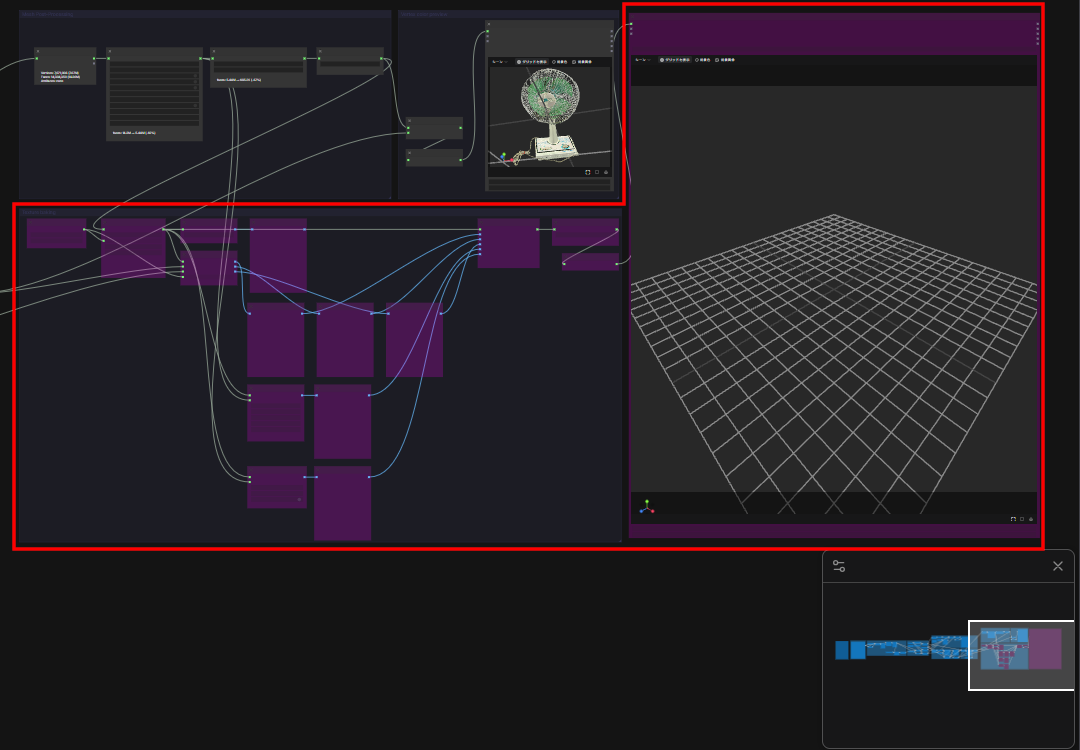Click the XYZ axis gizmo in the fan preview

(508, 158)
